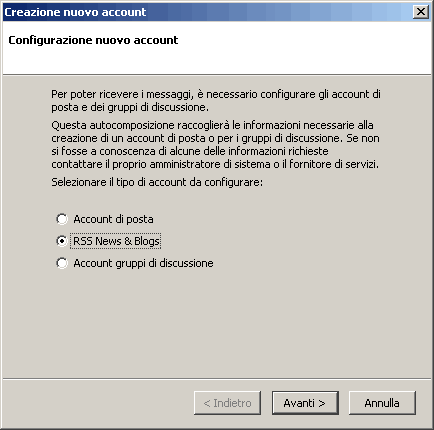Click the 'Account gruppi di discussione' text label
434x430 pixels.
(x=143, y=263)
